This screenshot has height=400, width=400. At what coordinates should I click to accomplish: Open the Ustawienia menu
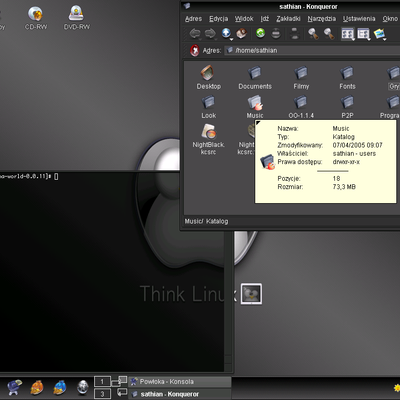pos(359,19)
